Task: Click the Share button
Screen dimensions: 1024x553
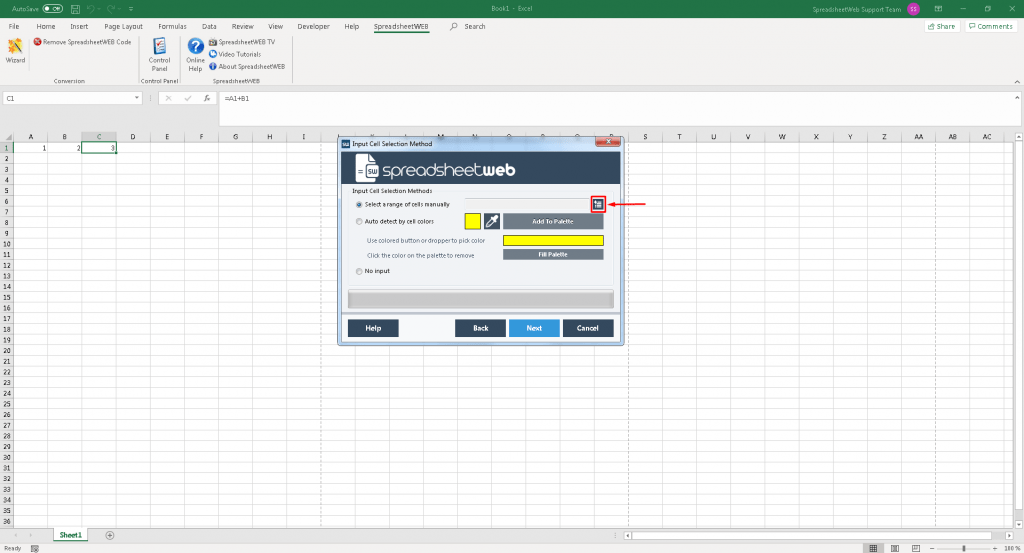Action: (942, 27)
